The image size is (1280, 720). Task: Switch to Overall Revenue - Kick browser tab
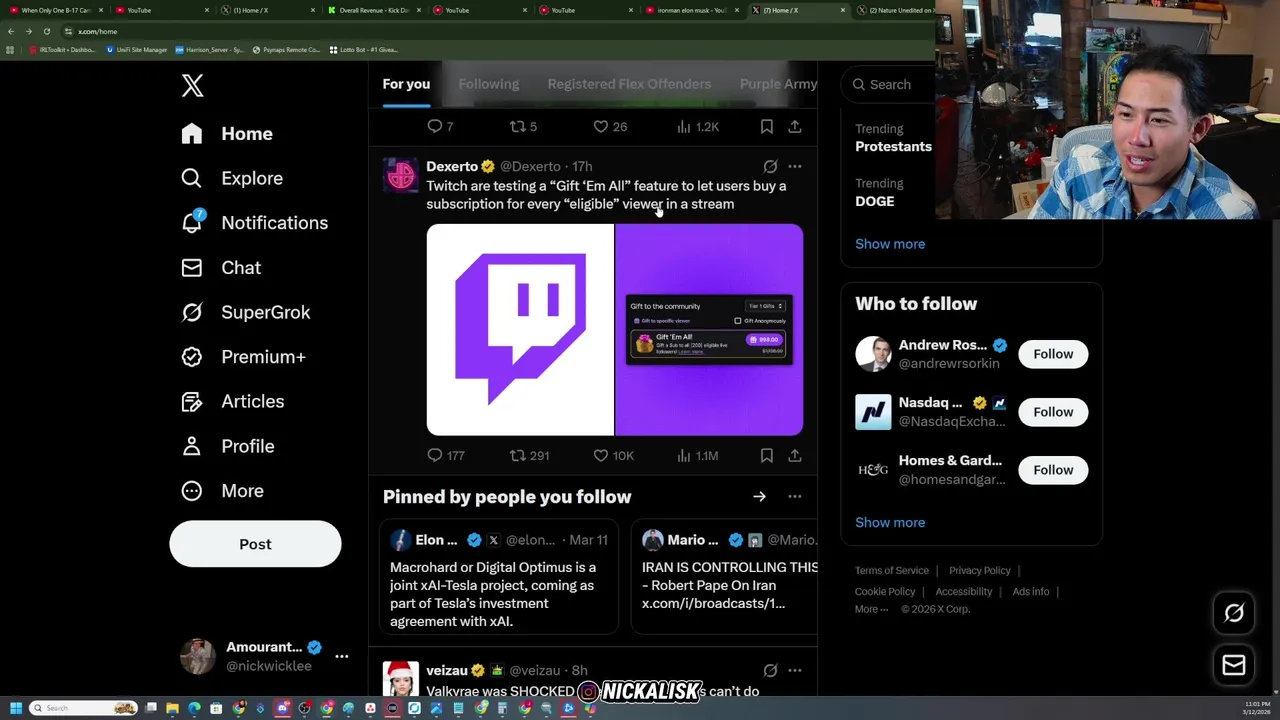pyautogui.click(x=374, y=10)
